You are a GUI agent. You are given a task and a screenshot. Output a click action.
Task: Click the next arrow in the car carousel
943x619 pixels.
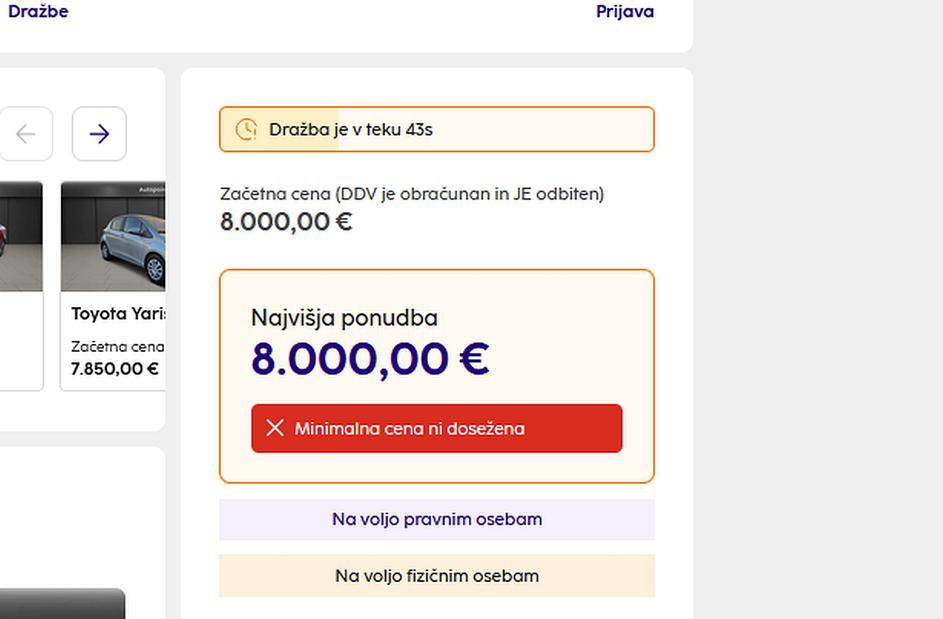pos(99,134)
